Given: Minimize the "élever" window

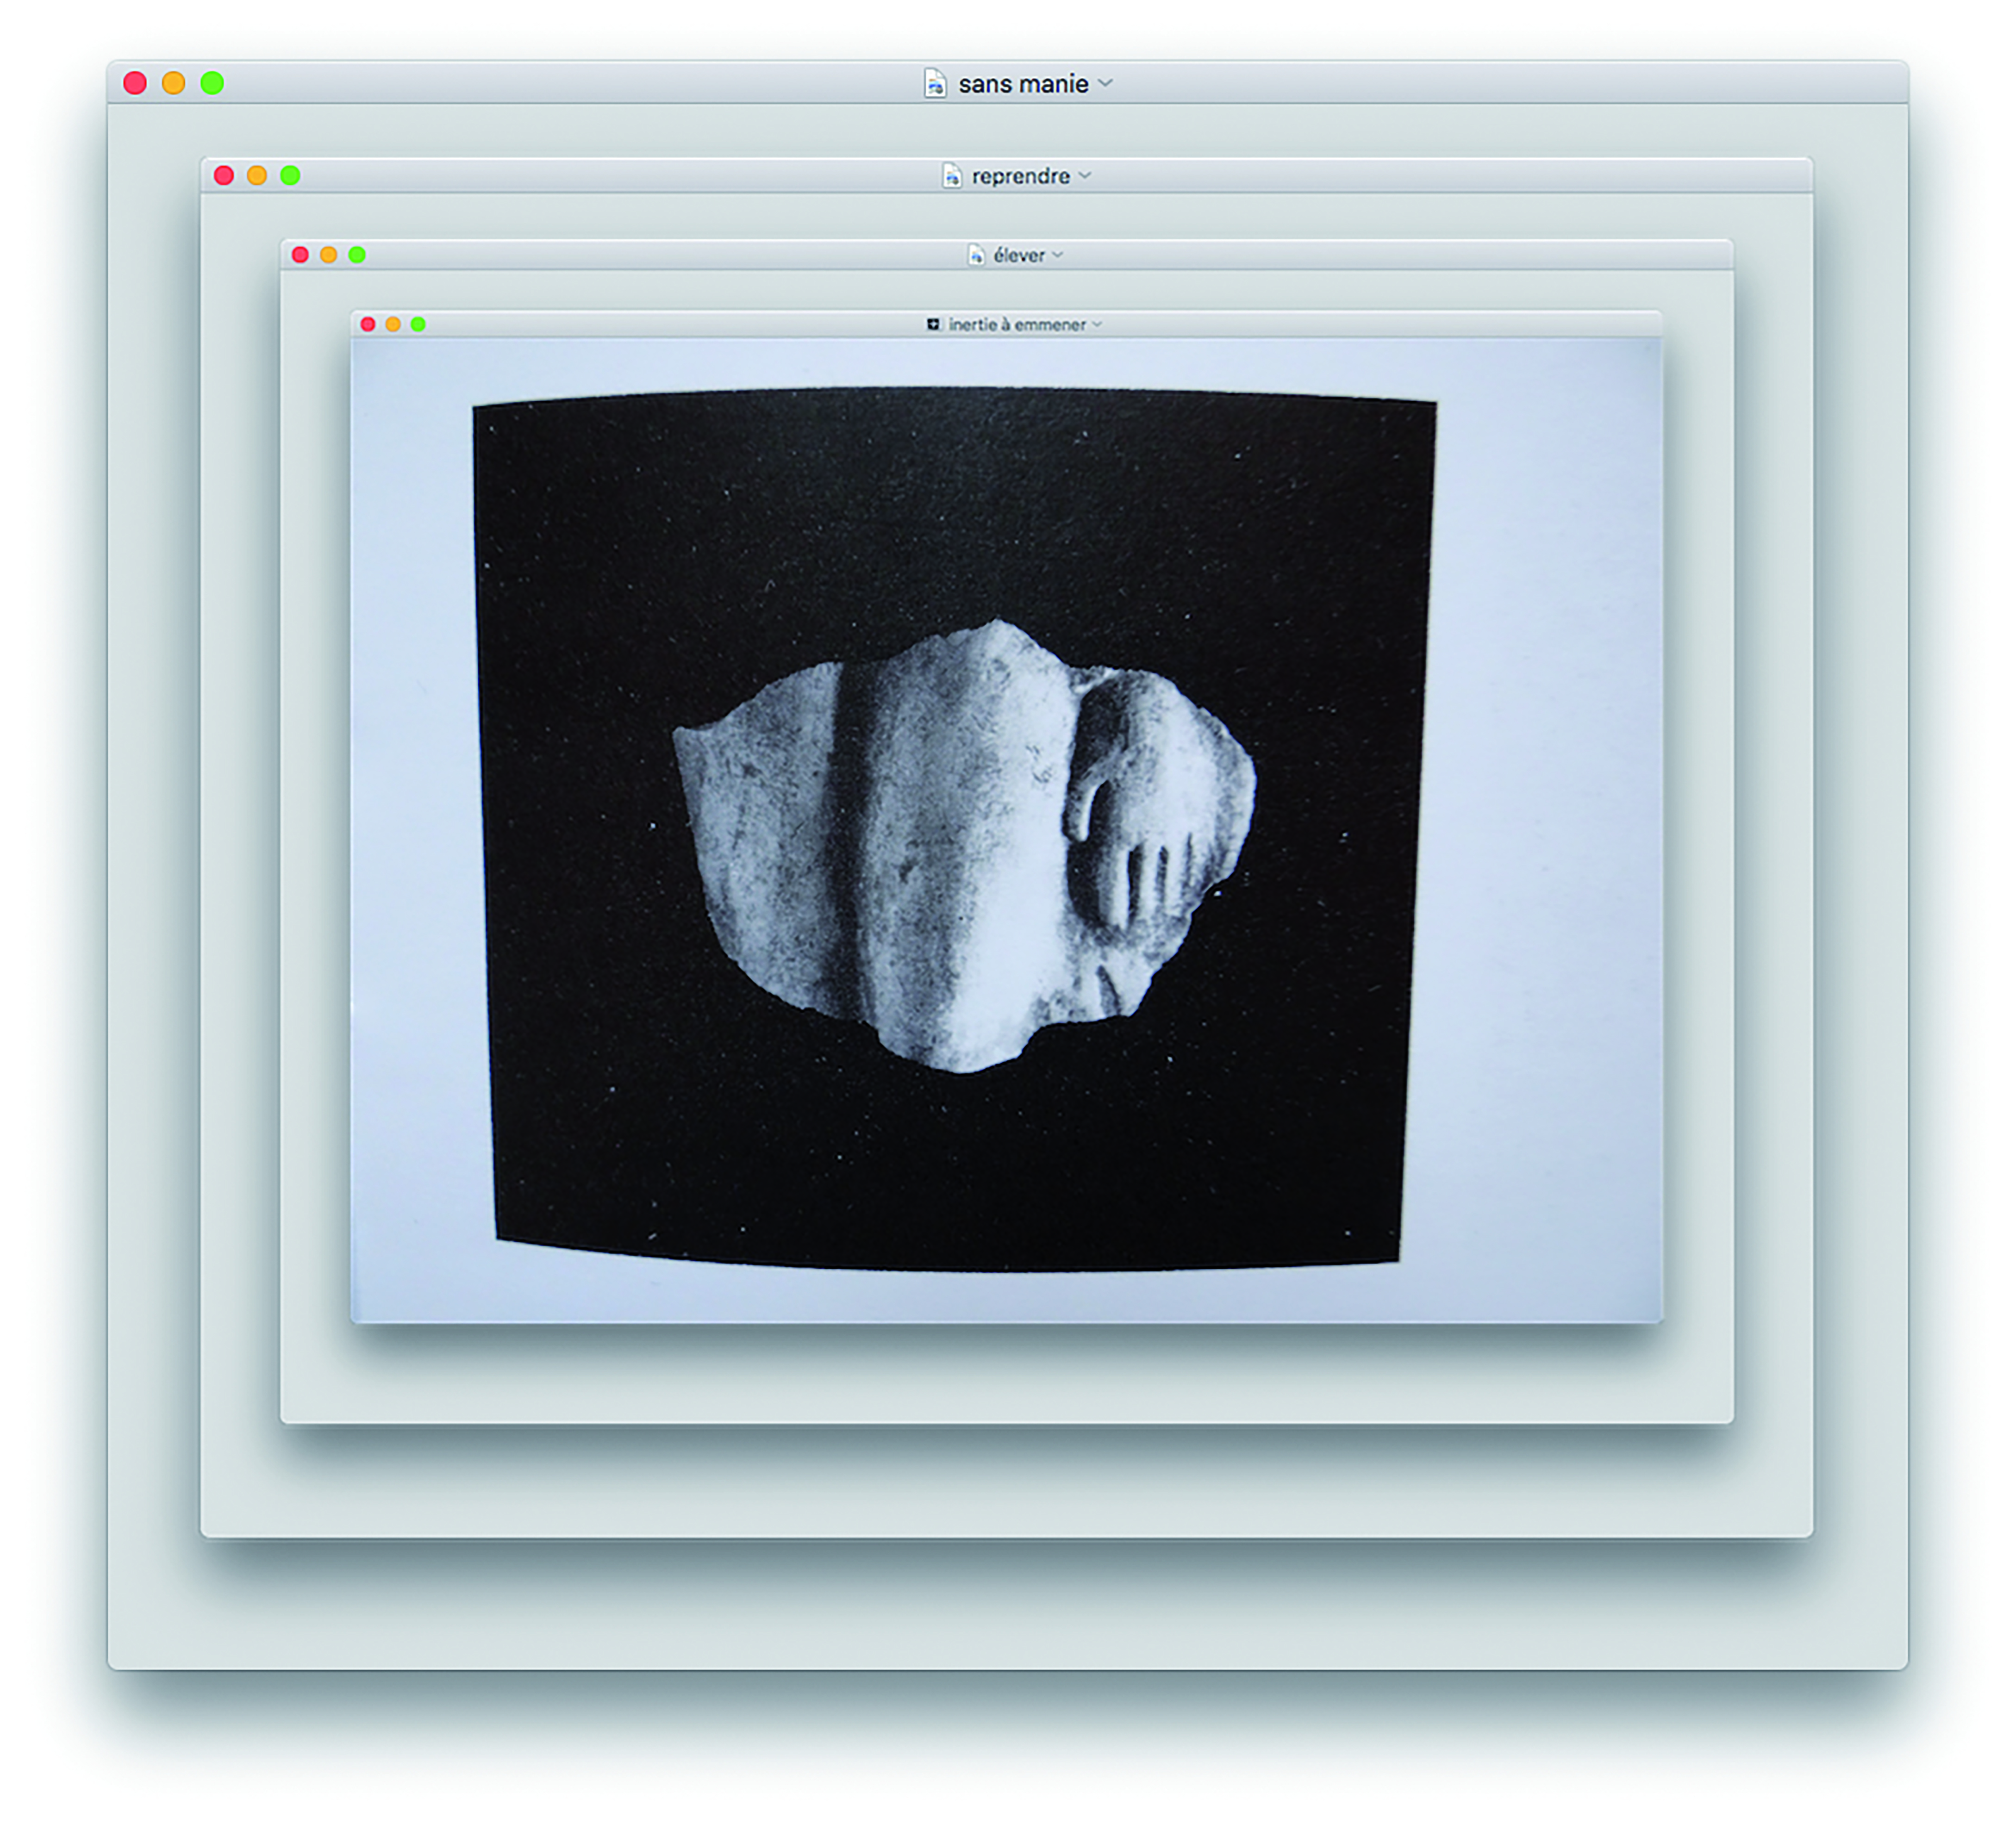Looking at the screenshot, I should [328, 255].
